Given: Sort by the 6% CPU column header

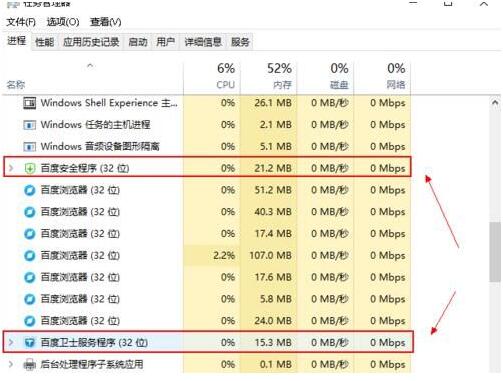Looking at the screenshot, I should click(212, 77).
